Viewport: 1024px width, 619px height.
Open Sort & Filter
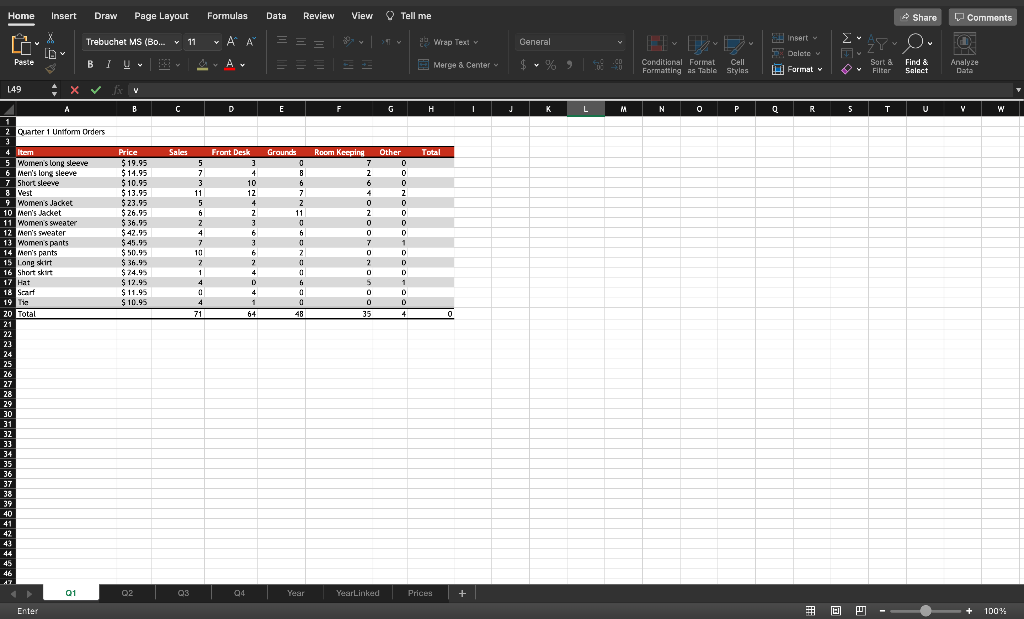tap(881, 54)
